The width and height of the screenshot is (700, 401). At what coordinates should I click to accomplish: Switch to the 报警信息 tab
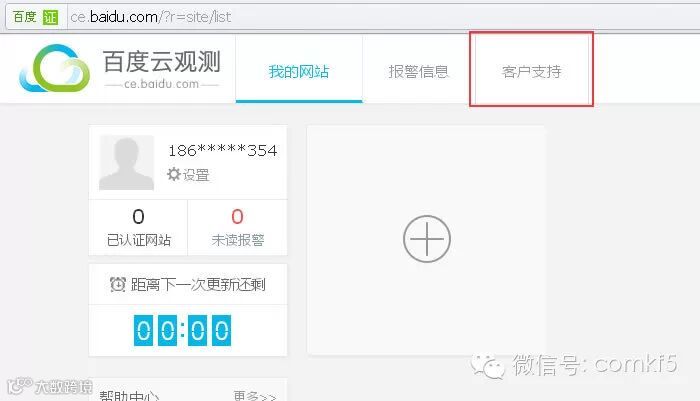[x=418, y=71]
